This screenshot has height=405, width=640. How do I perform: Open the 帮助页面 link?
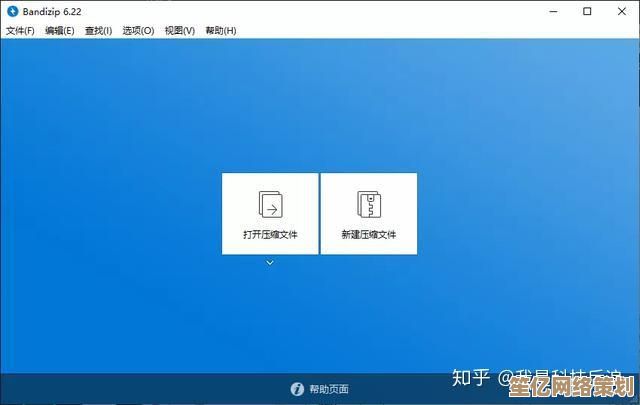click(329, 389)
